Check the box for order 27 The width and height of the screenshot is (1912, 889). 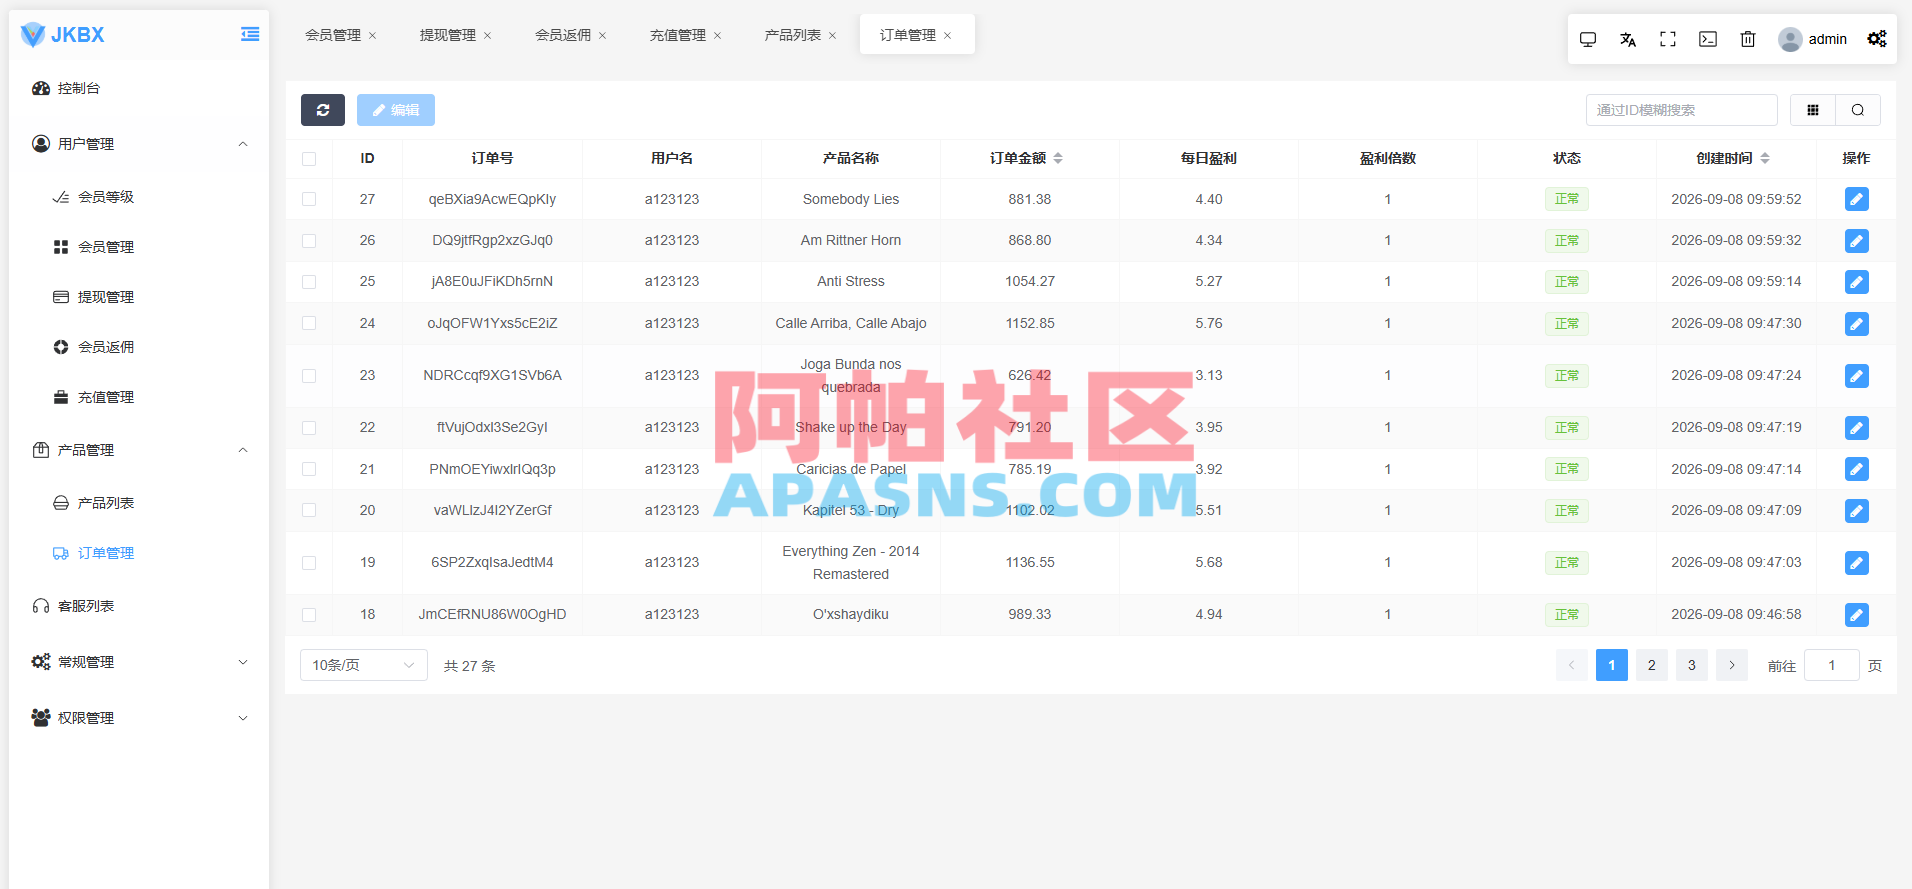(x=309, y=199)
